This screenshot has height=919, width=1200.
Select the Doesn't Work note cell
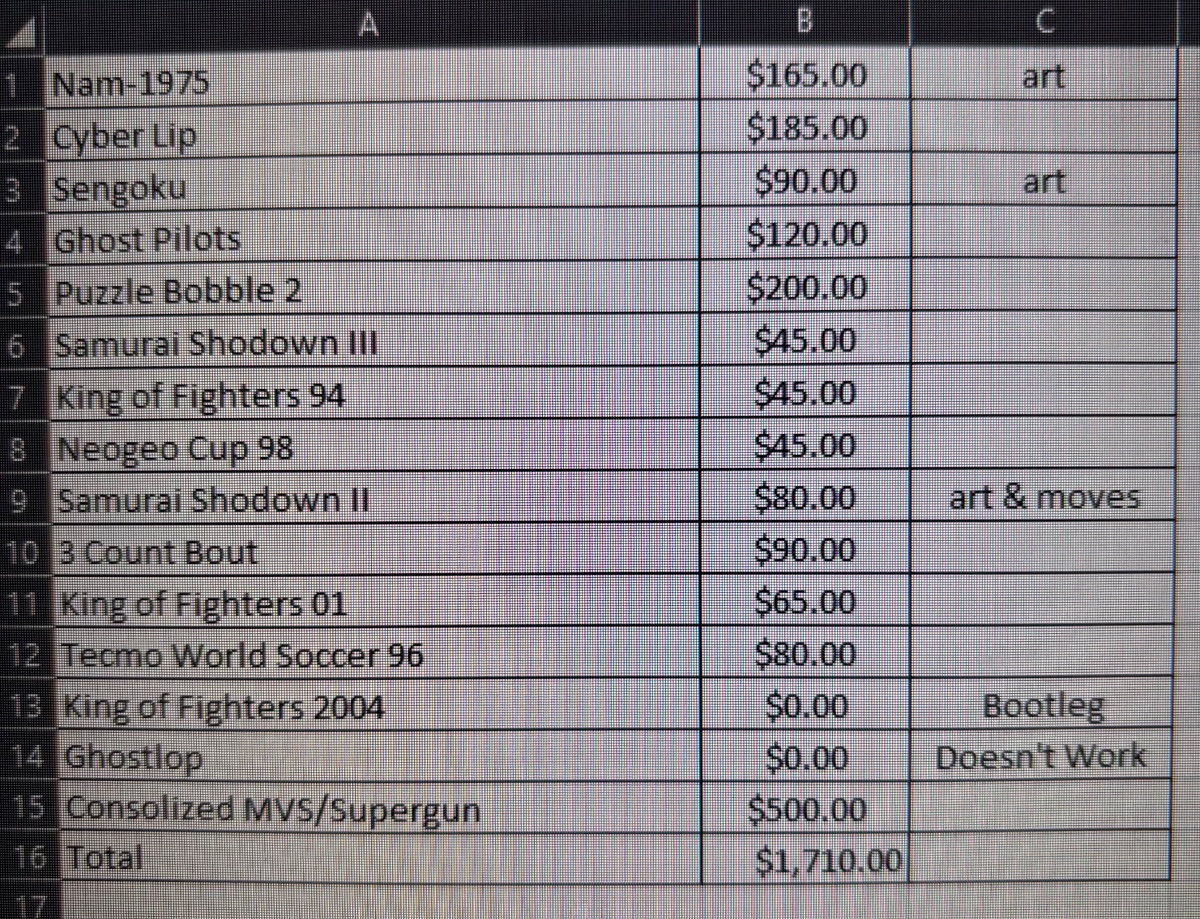click(1043, 757)
